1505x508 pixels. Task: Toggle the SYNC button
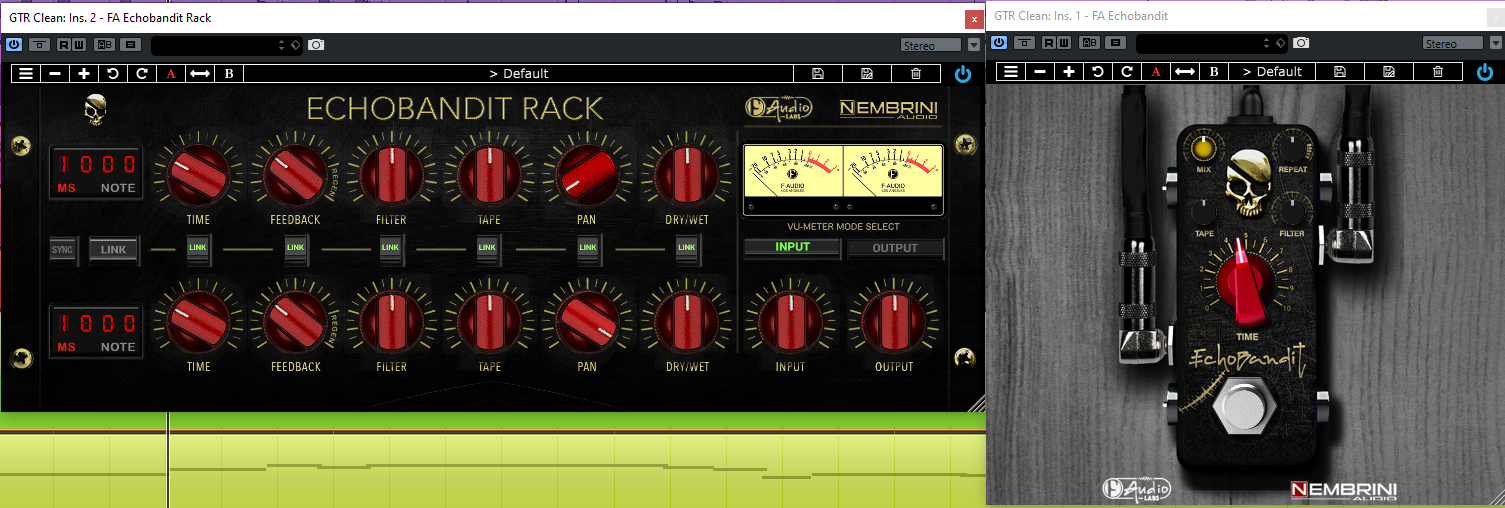point(63,249)
